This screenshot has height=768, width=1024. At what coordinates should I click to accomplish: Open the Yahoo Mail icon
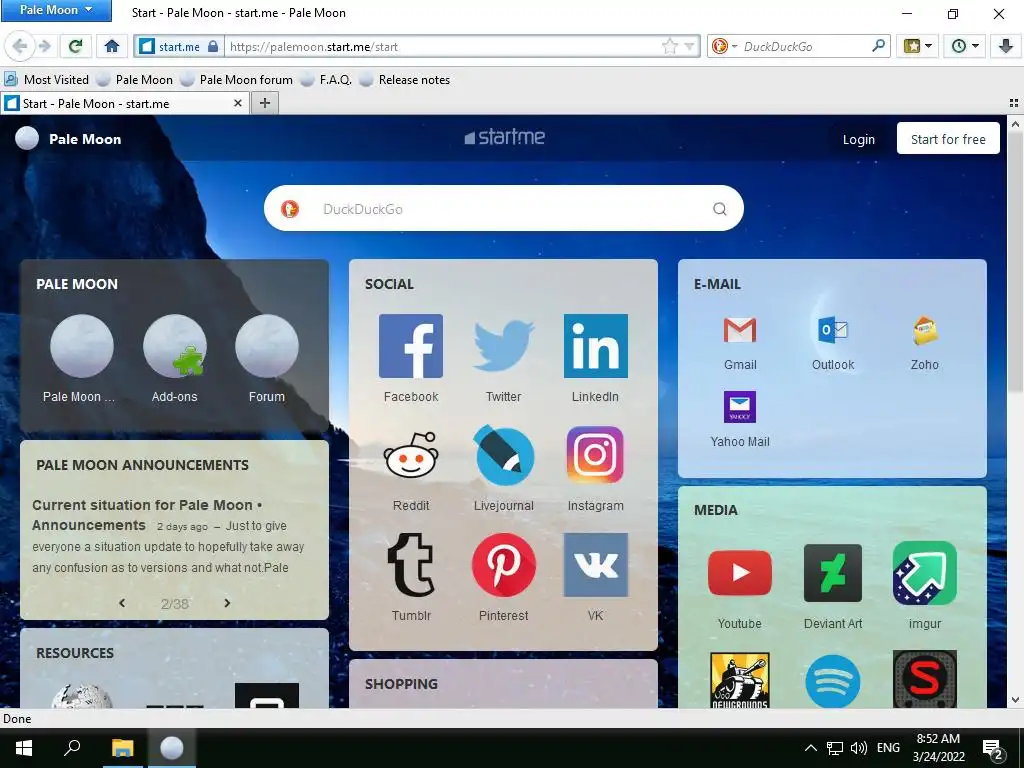(x=740, y=407)
